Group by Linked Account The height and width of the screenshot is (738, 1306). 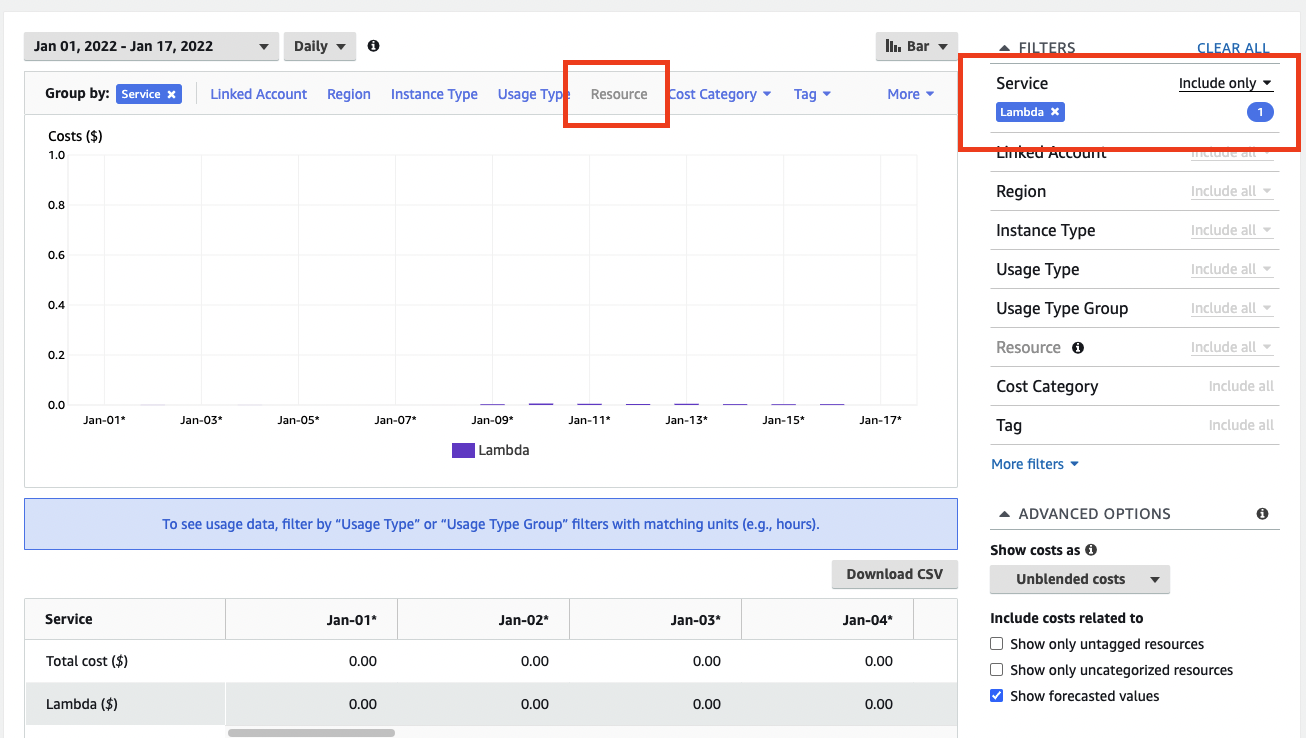tap(259, 94)
